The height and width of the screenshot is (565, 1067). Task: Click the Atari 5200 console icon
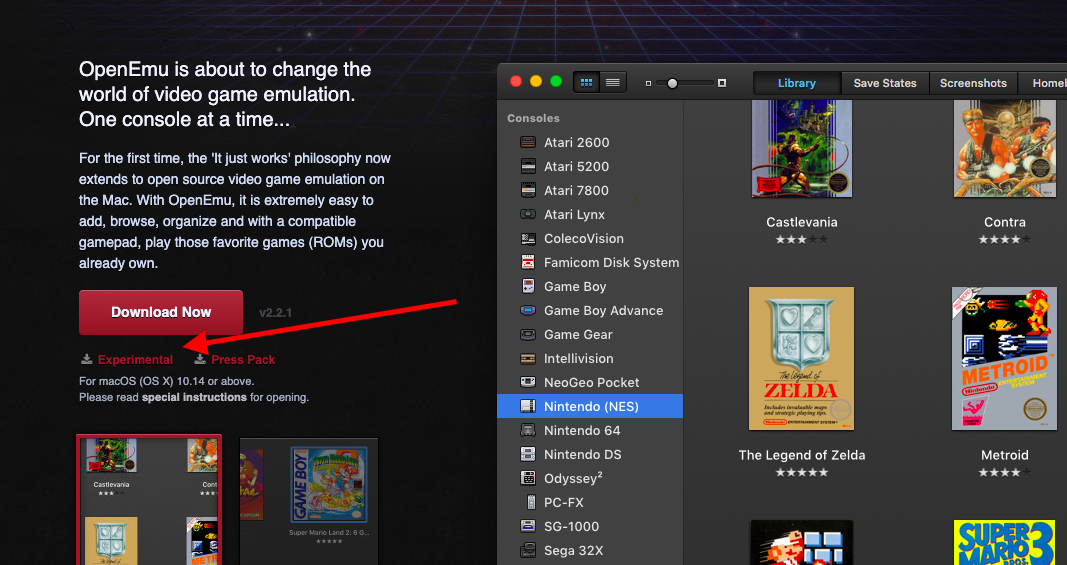pos(528,166)
